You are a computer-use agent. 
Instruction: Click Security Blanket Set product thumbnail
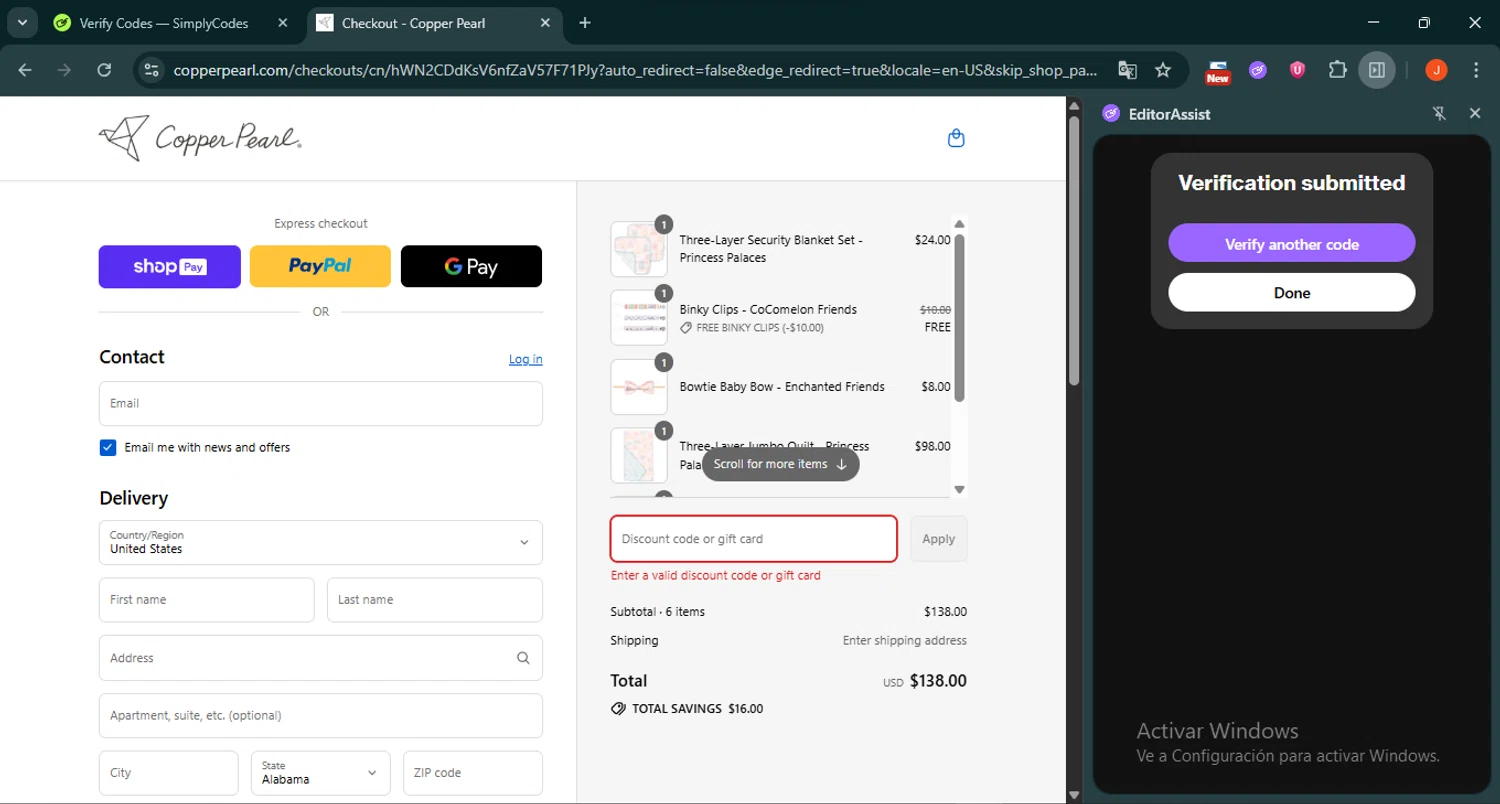(639, 249)
